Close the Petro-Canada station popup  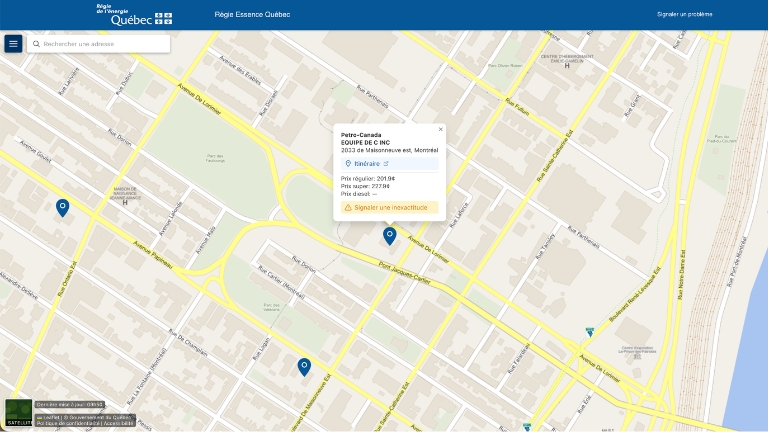click(440, 129)
